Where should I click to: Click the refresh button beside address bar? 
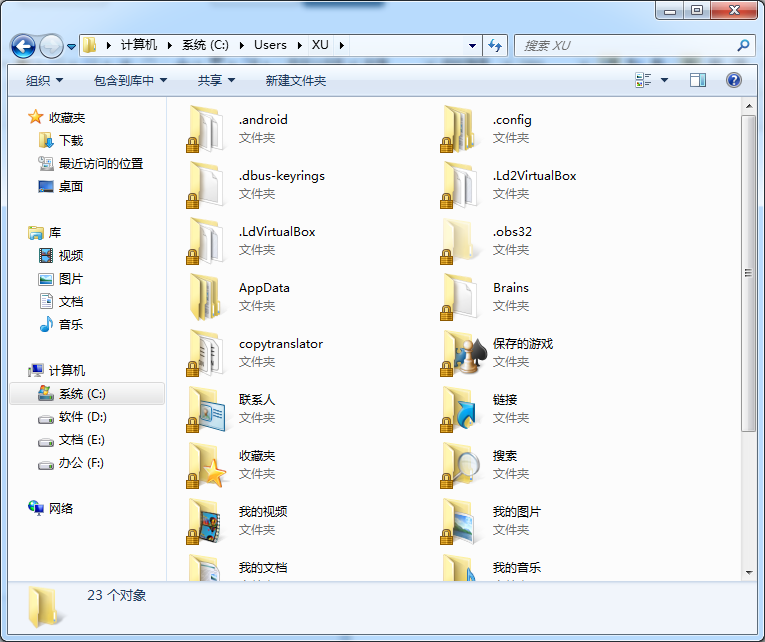coord(496,46)
